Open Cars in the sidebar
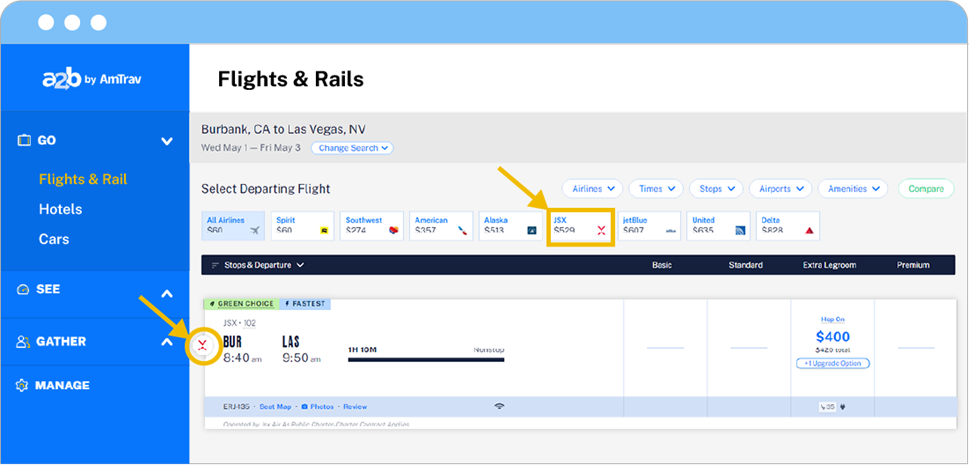This screenshot has height=465, width=975. [53, 239]
